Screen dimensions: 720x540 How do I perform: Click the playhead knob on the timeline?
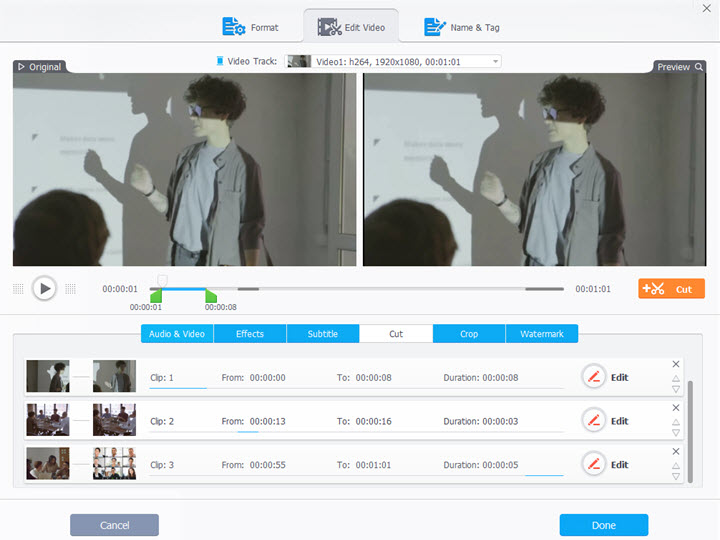coord(162,280)
